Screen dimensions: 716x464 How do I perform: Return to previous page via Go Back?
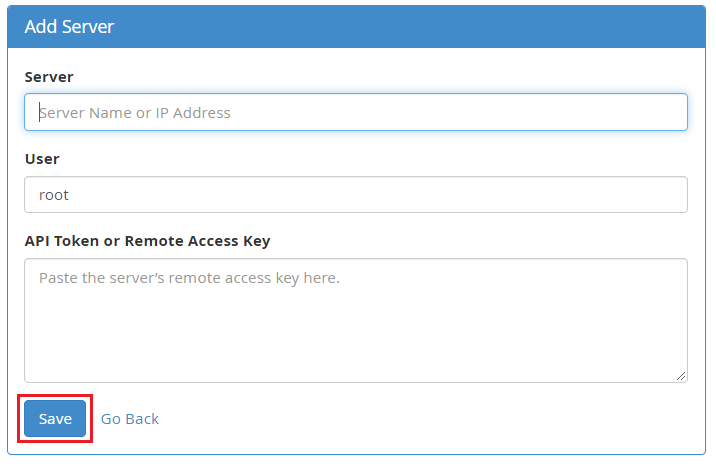point(130,419)
